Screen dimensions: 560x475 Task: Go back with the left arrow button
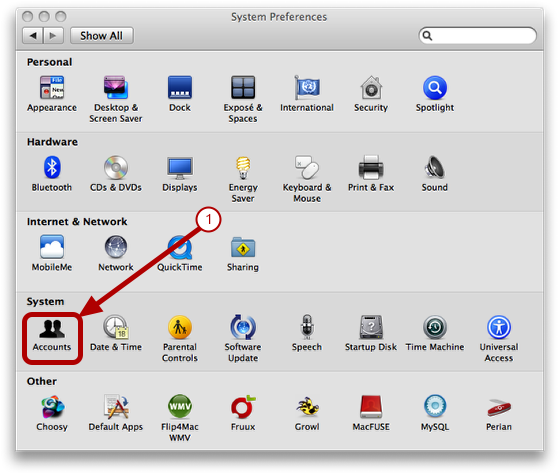click(x=33, y=36)
